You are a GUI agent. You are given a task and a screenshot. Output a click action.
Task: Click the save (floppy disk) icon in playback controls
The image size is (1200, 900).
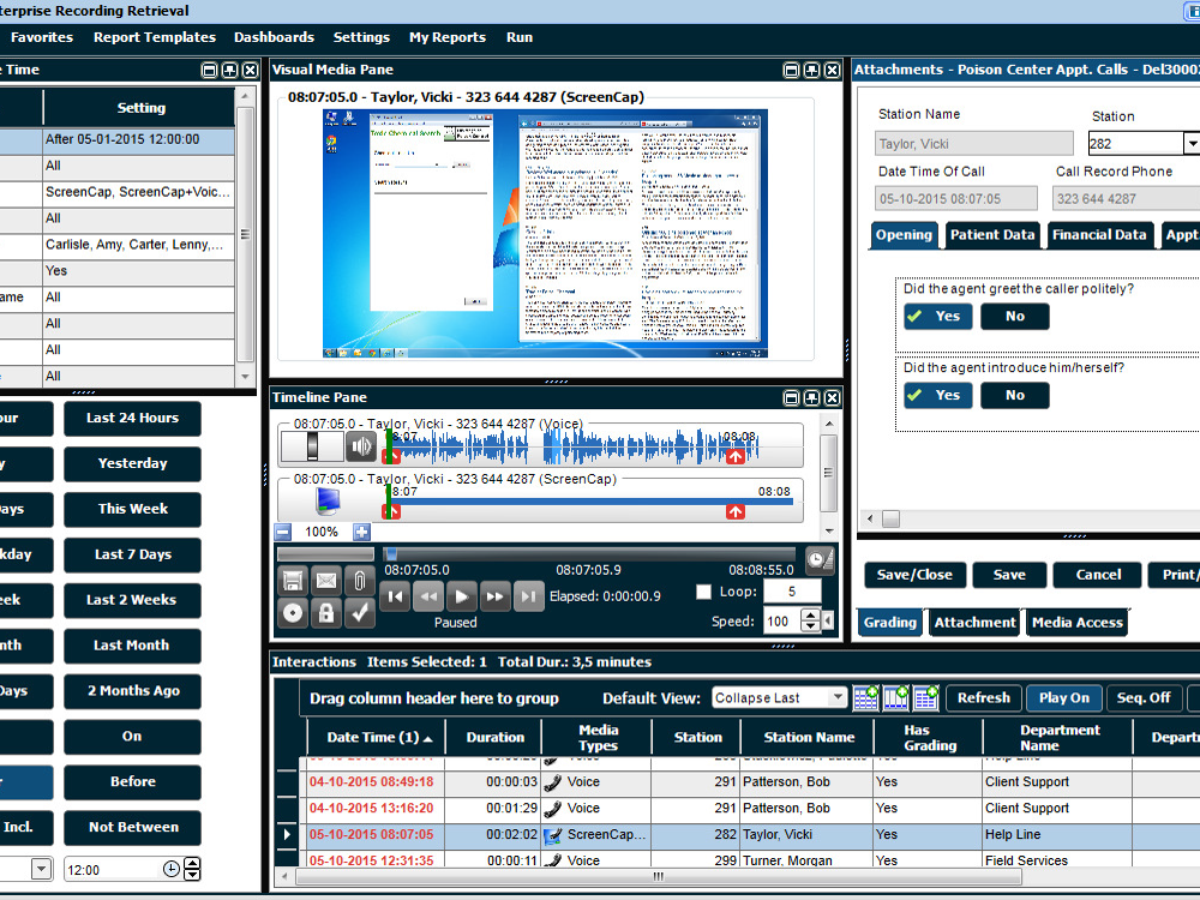[x=292, y=581]
